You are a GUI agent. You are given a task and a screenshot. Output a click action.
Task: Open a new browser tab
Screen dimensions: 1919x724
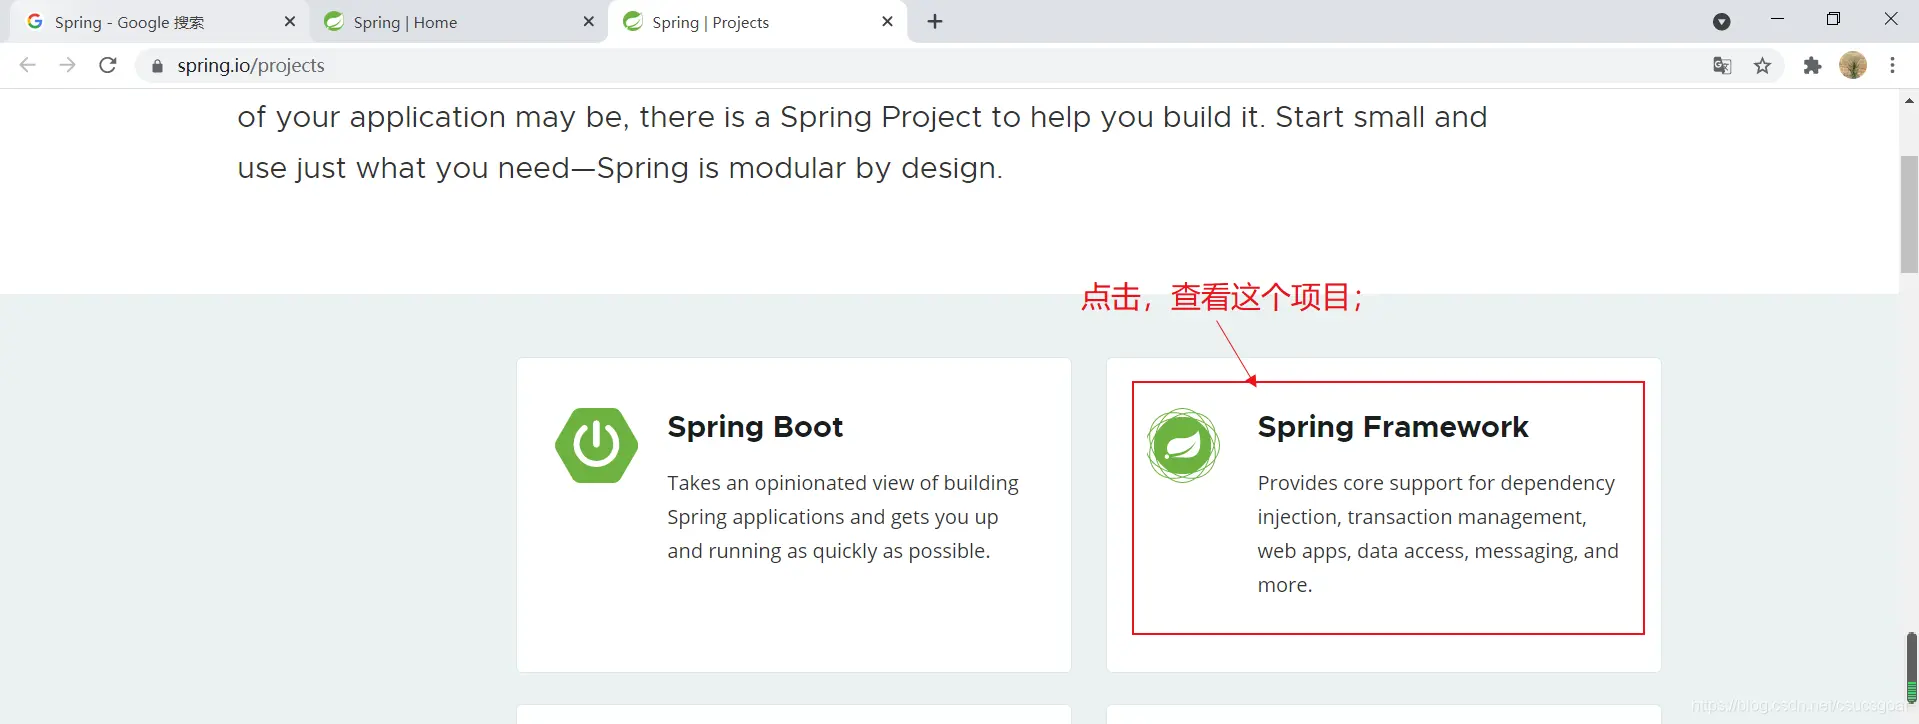(935, 22)
